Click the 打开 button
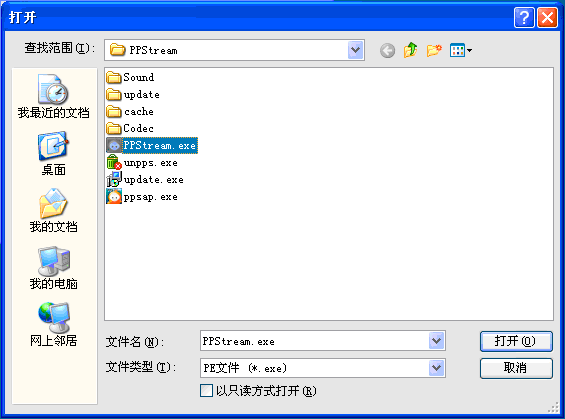 (516, 341)
